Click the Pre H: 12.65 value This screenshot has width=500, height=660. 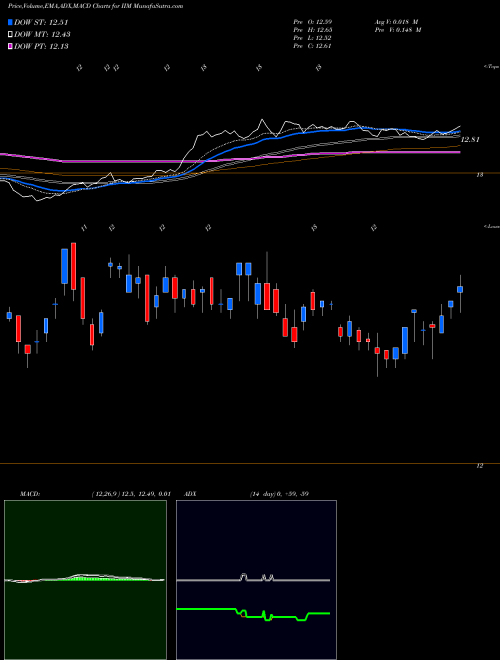(x=313, y=30)
